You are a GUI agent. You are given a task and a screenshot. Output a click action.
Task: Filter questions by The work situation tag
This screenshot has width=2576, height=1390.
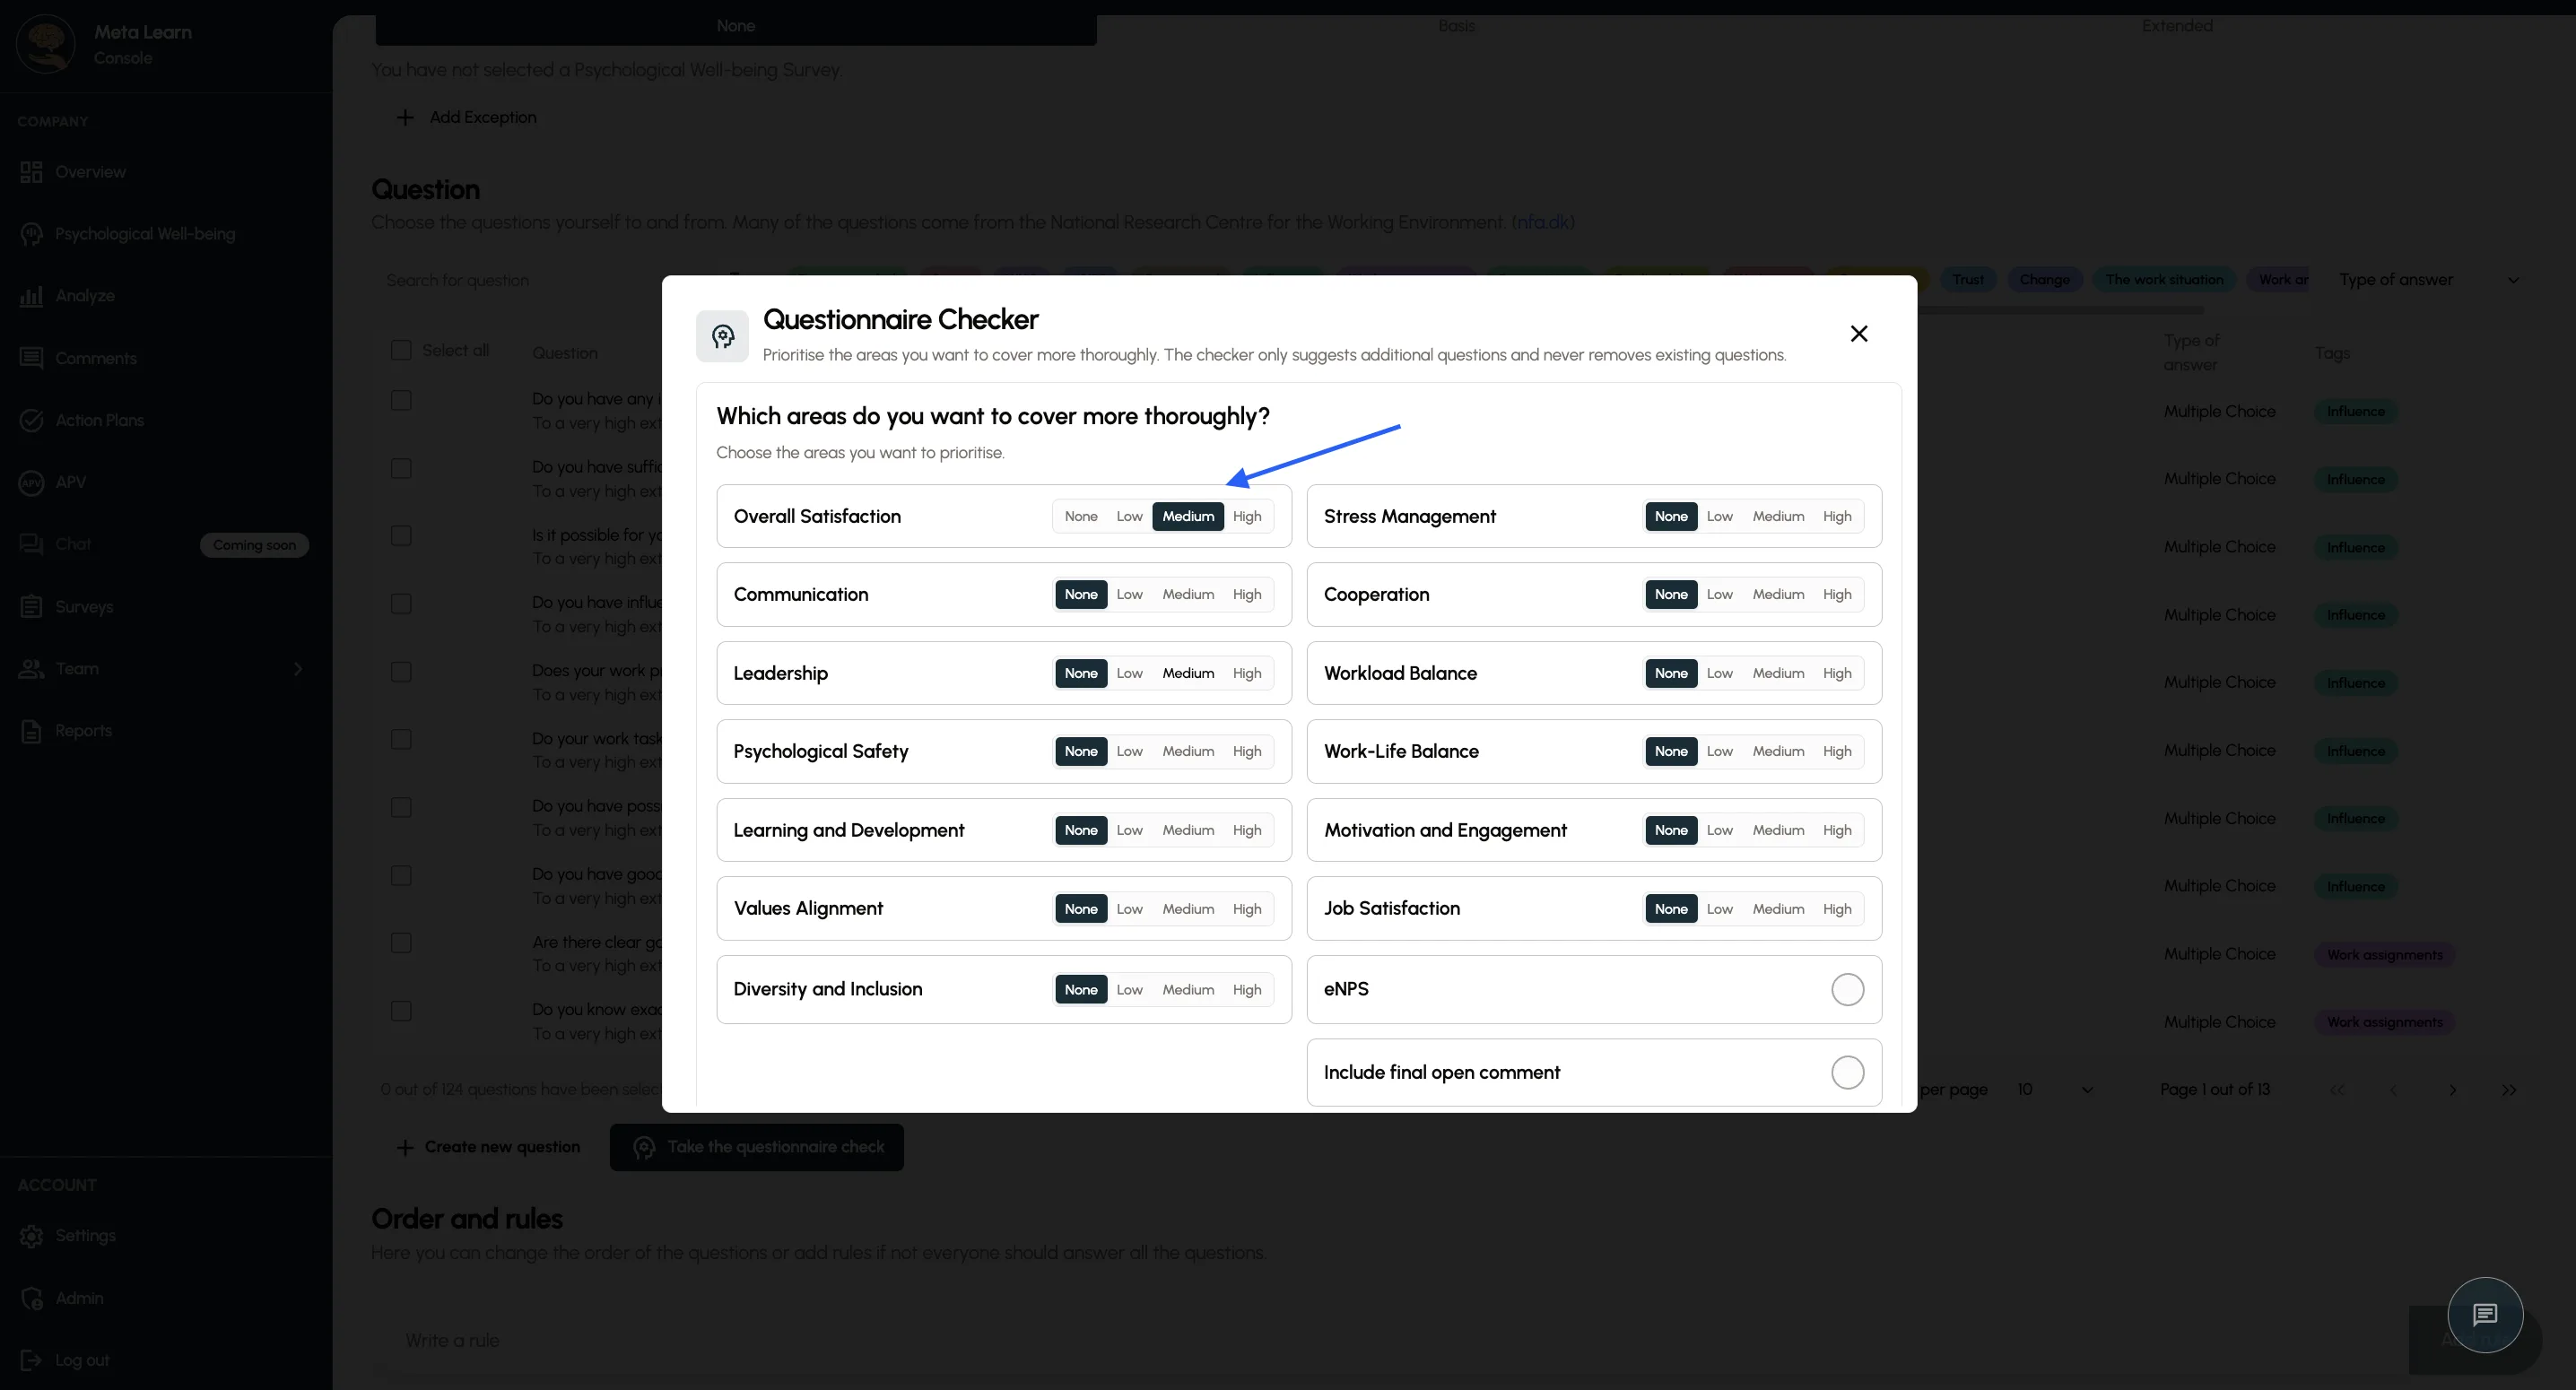[x=2164, y=280]
